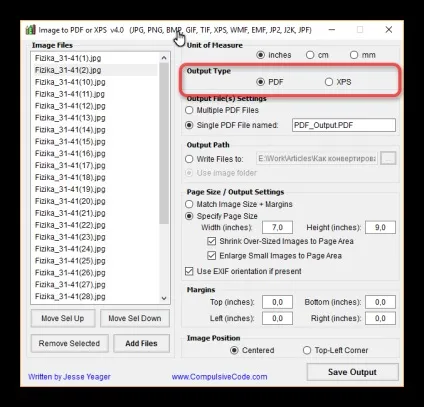Click the Top margin field
The height and width of the screenshot is (407, 424).
coord(277,302)
